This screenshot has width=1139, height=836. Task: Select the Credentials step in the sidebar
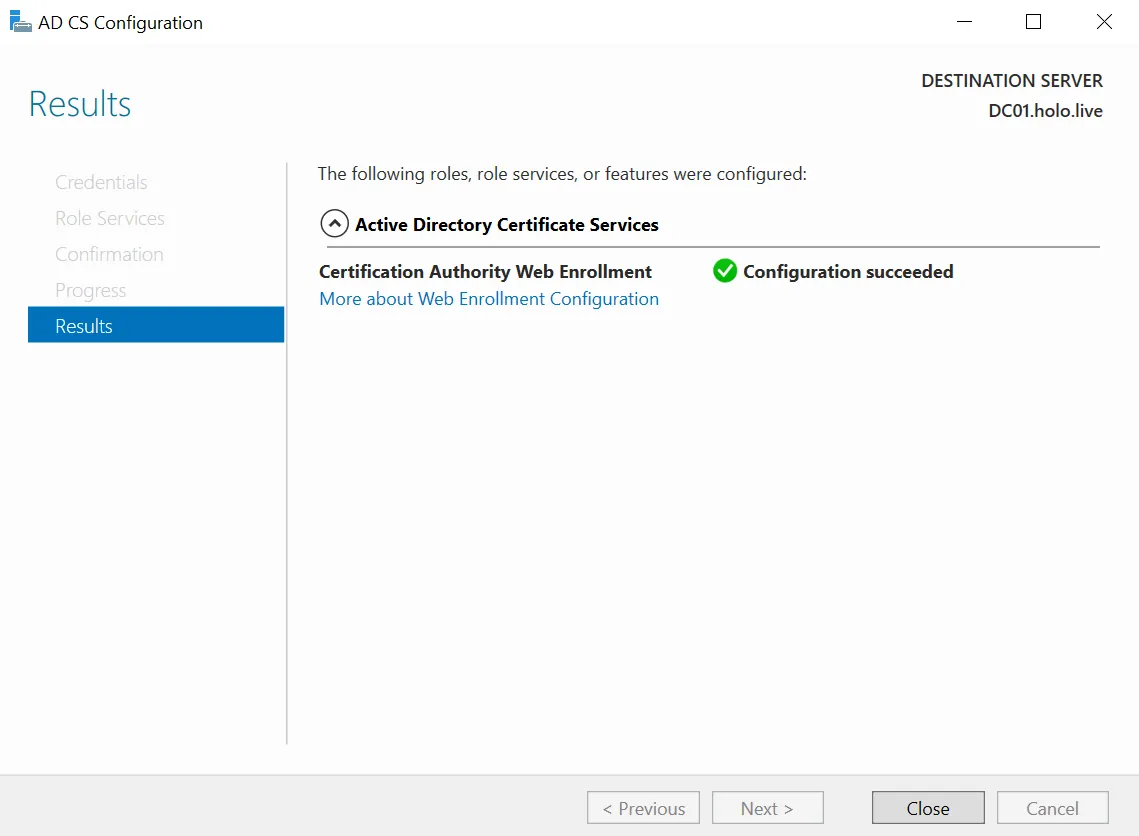[x=101, y=182]
